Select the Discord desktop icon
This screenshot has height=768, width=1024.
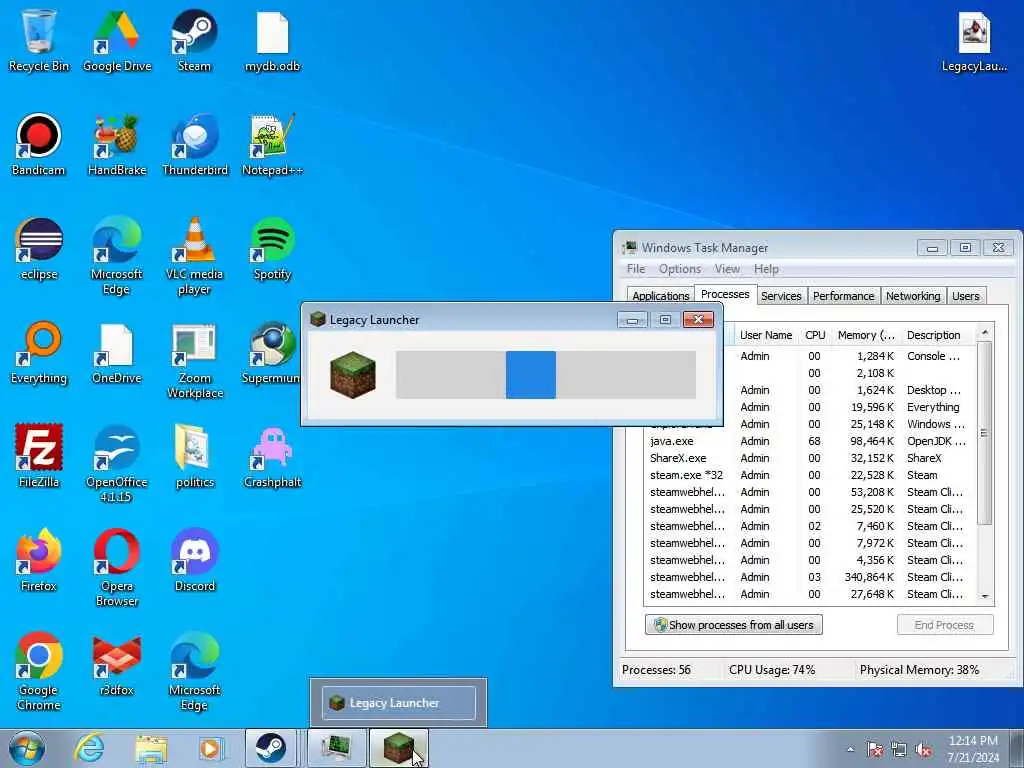(x=195, y=560)
